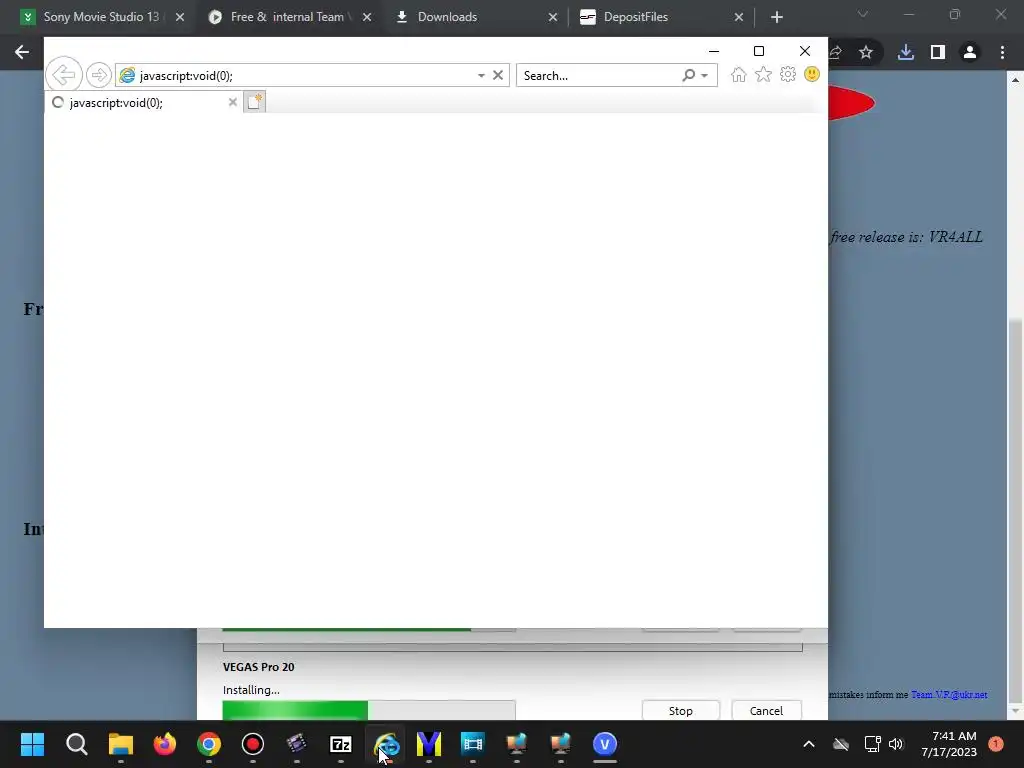Image resolution: width=1024 pixels, height=768 pixels.
Task: Click the search magnifier icon
Action: click(x=688, y=76)
